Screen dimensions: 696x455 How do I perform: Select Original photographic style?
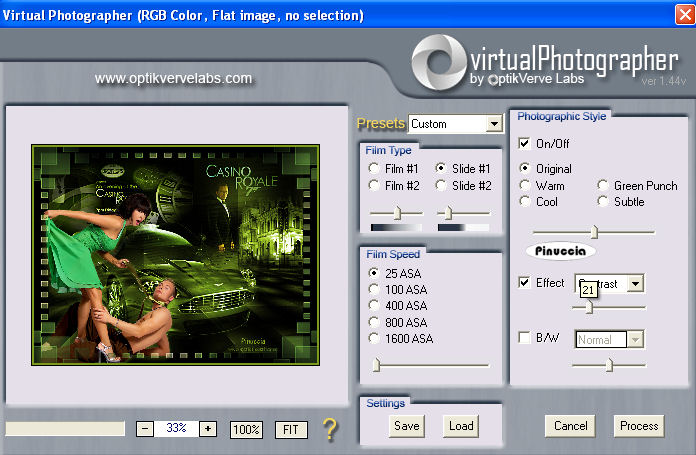[x=525, y=168]
